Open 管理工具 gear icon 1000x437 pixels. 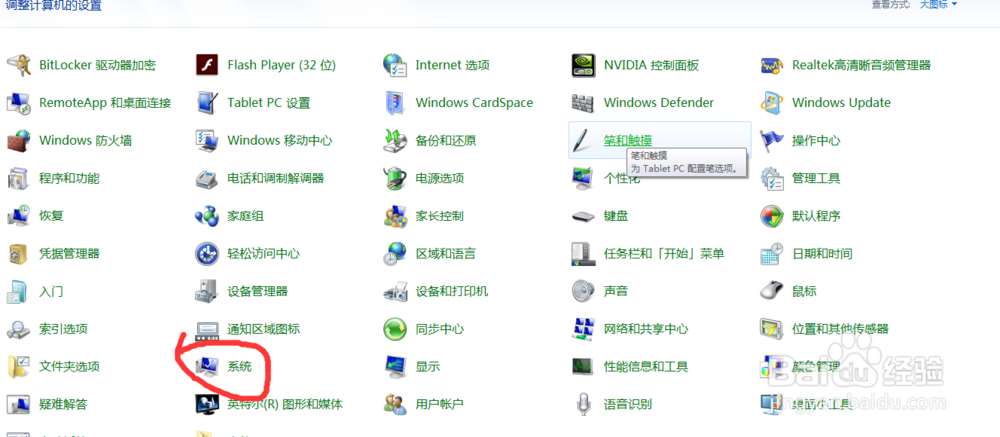(772, 178)
